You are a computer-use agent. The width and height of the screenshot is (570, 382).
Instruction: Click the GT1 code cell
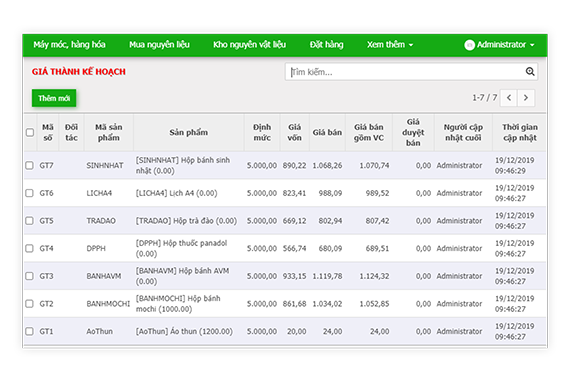[46, 331]
